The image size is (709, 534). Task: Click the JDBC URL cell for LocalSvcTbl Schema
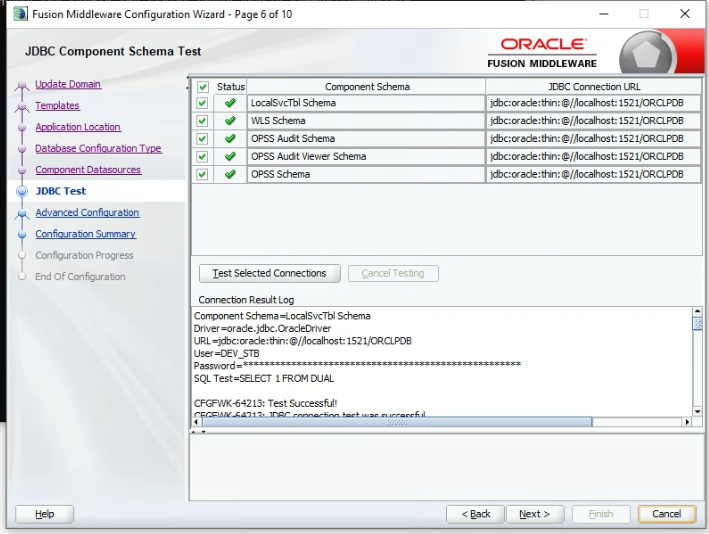[594, 103]
